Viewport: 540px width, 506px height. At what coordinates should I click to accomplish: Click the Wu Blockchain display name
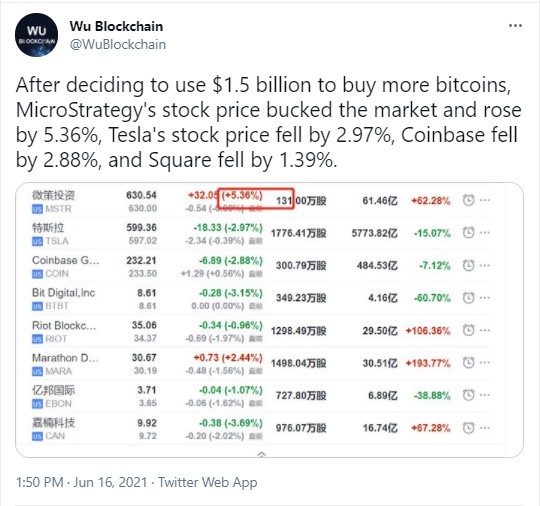116,26
